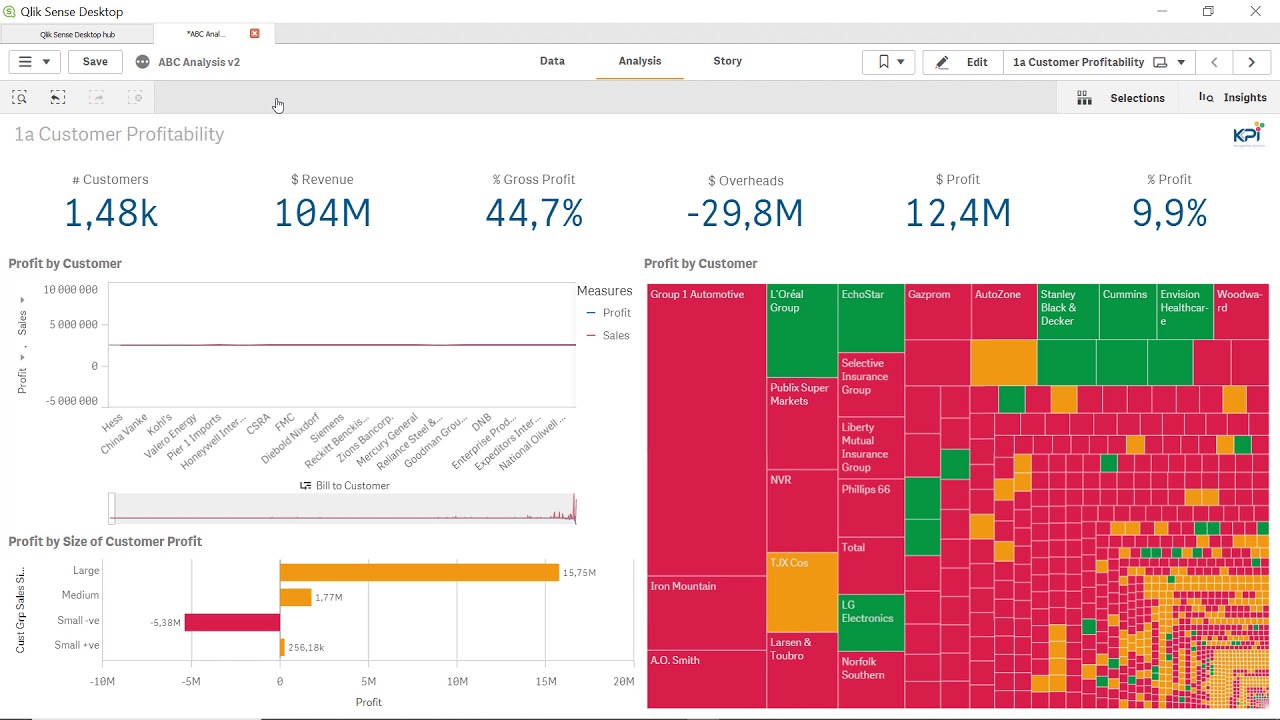
Task: Click the Hess axis label
Action: point(112,423)
